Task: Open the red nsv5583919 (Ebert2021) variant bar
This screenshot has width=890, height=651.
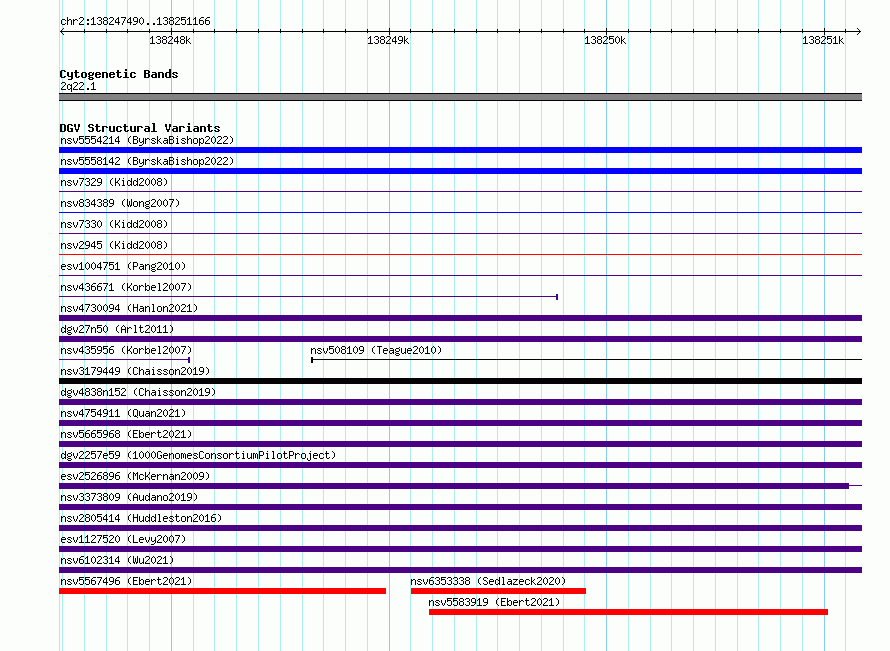Action: click(628, 612)
